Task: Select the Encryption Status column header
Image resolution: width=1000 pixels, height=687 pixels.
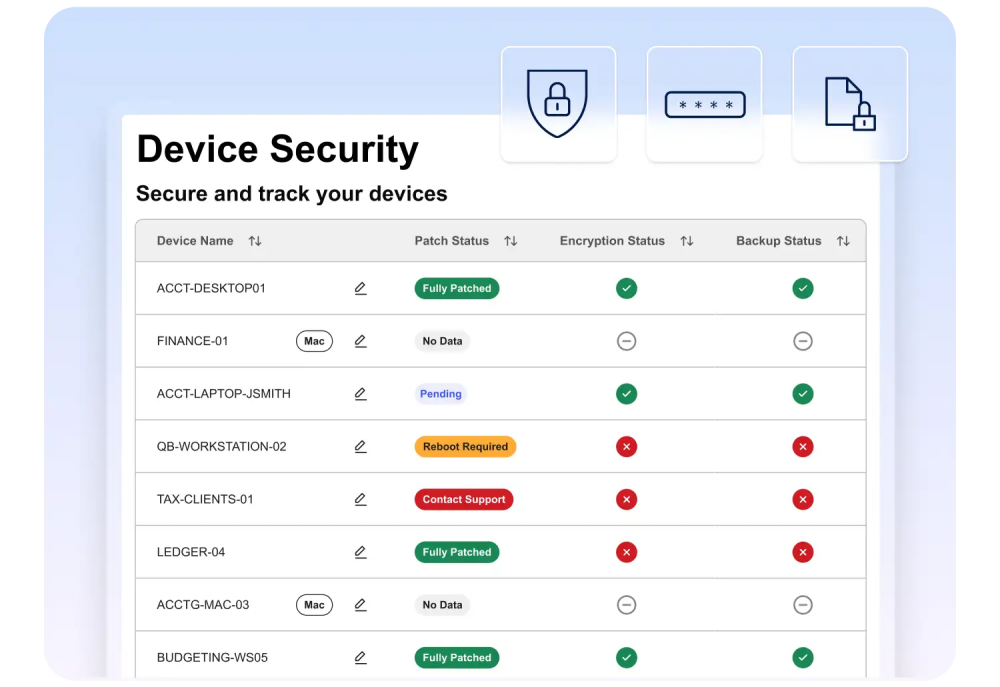Action: pos(612,241)
